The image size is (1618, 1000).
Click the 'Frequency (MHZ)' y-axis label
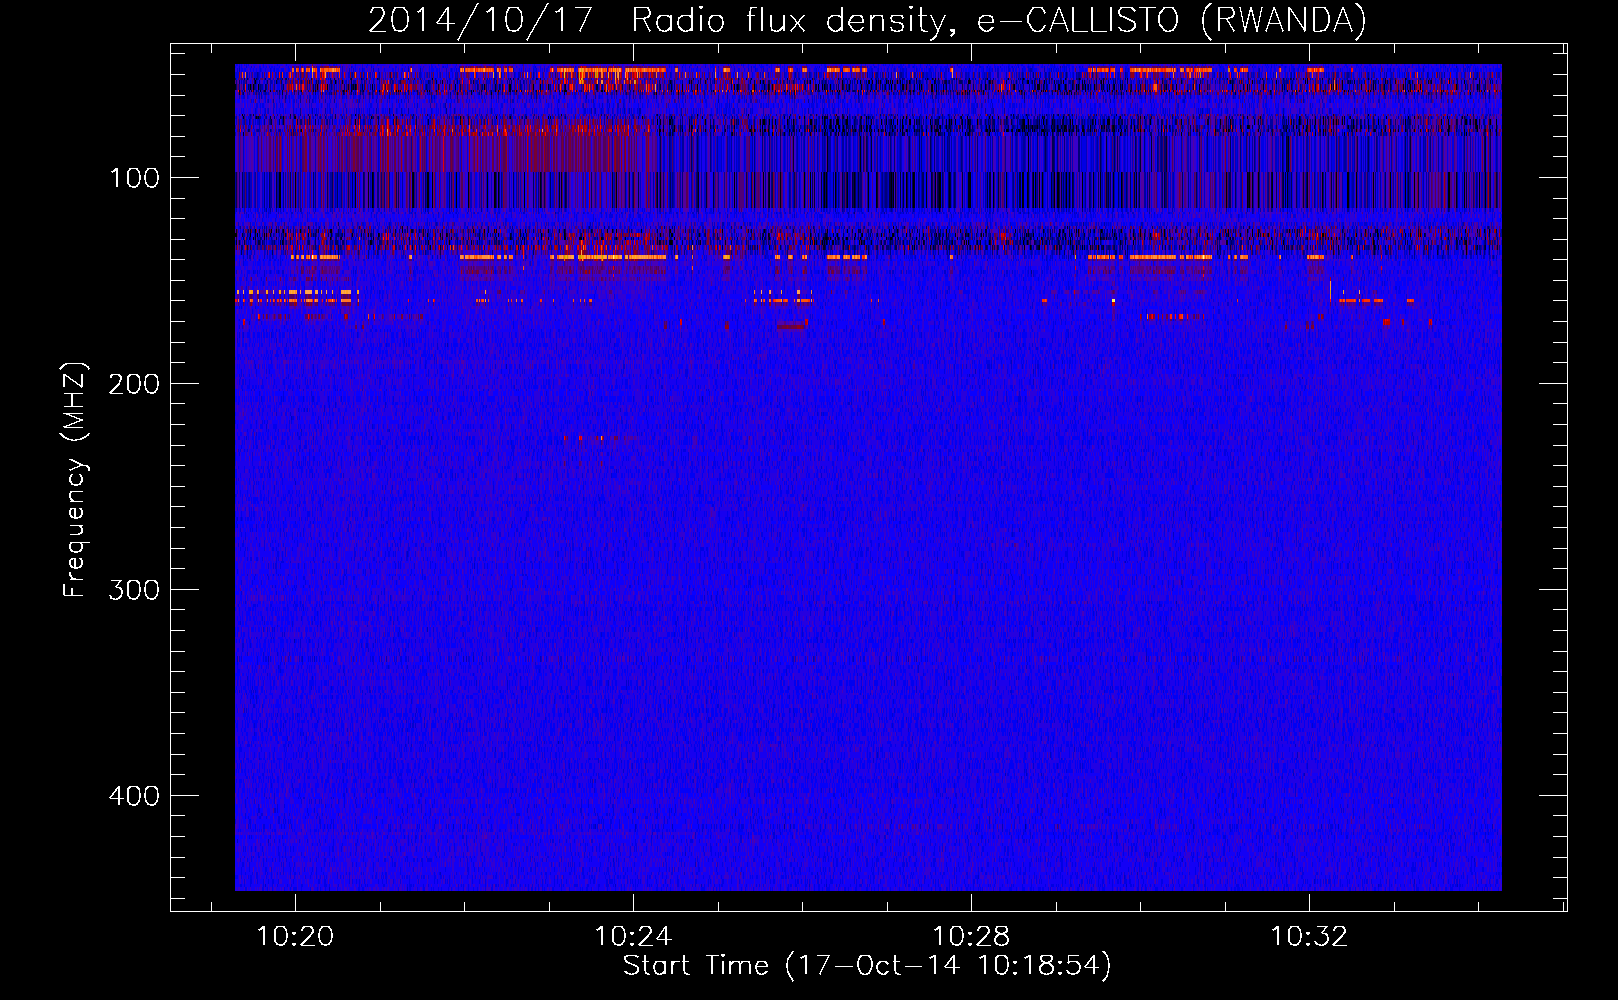click(x=75, y=479)
